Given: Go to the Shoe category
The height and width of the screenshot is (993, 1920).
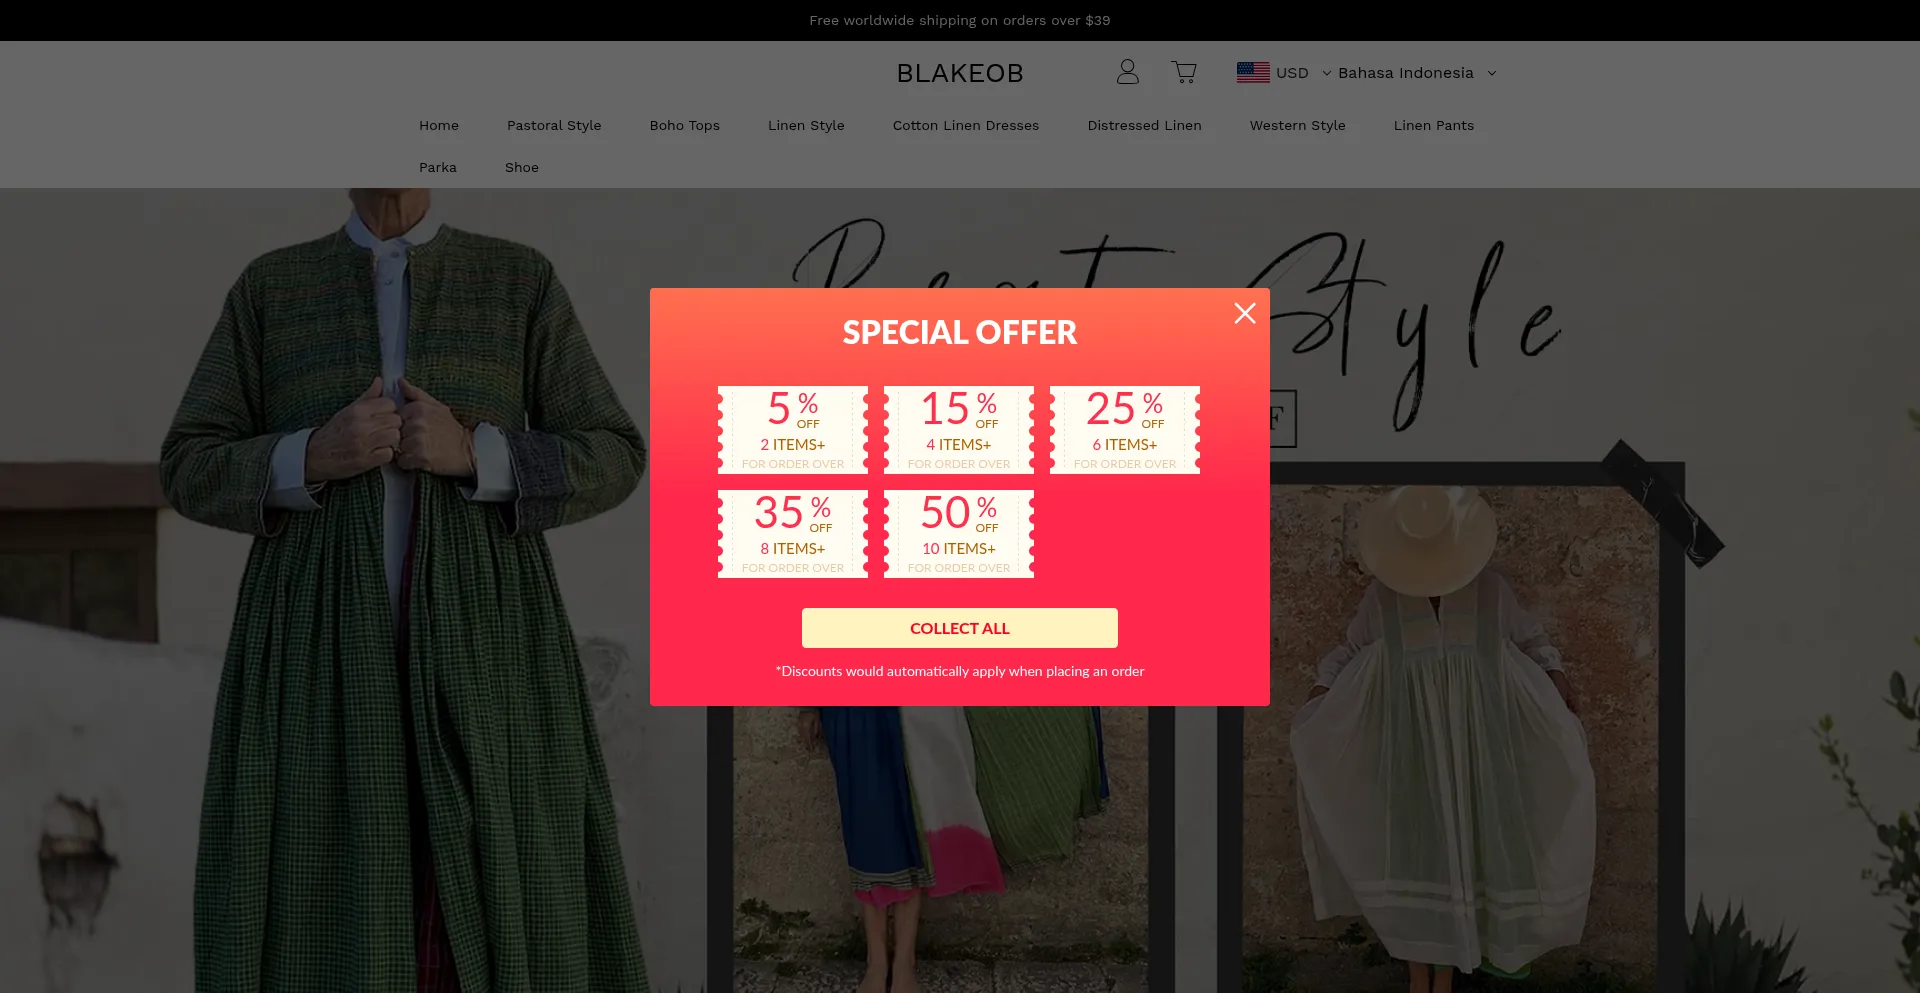Looking at the screenshot, I should [522, 167].
